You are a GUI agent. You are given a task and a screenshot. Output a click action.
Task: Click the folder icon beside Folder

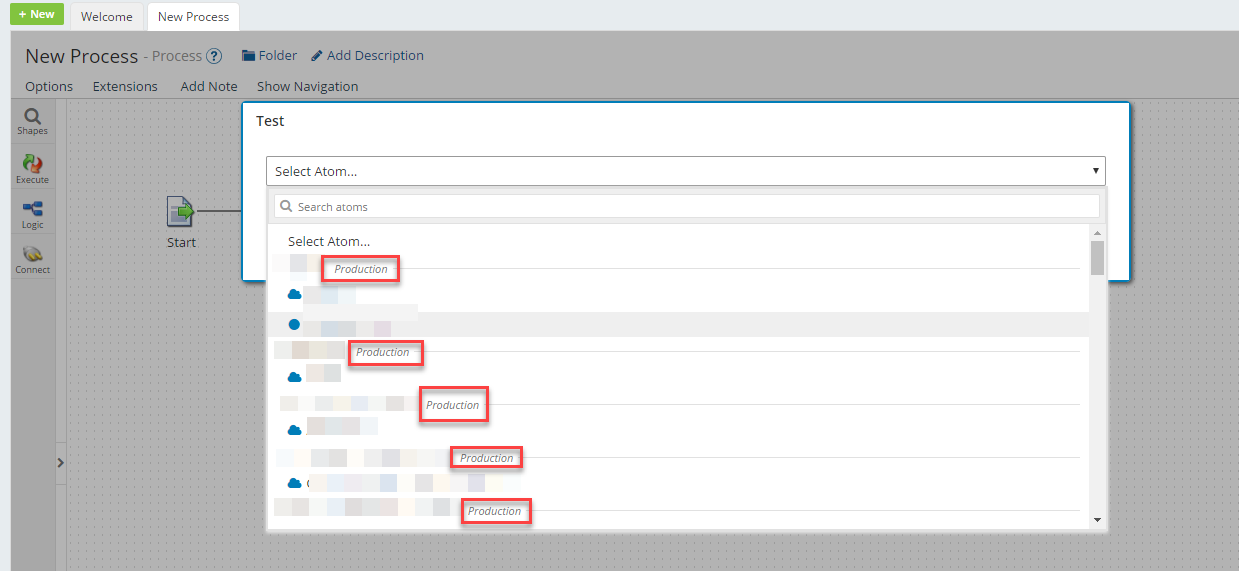tap(248, 56)
